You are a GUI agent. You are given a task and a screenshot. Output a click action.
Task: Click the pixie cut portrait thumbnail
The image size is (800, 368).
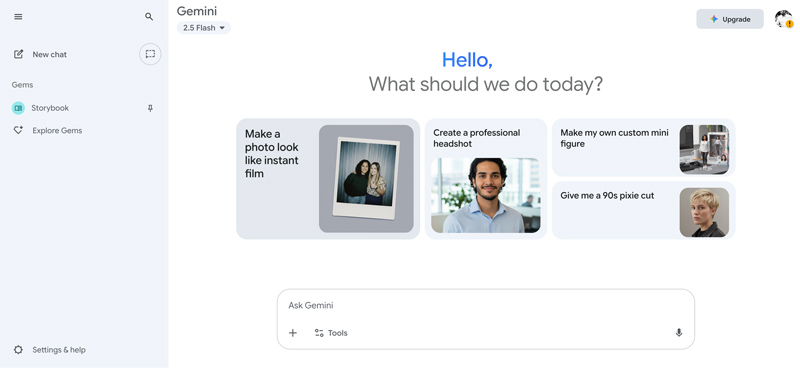pyautogui.click(x=704, y=212)
